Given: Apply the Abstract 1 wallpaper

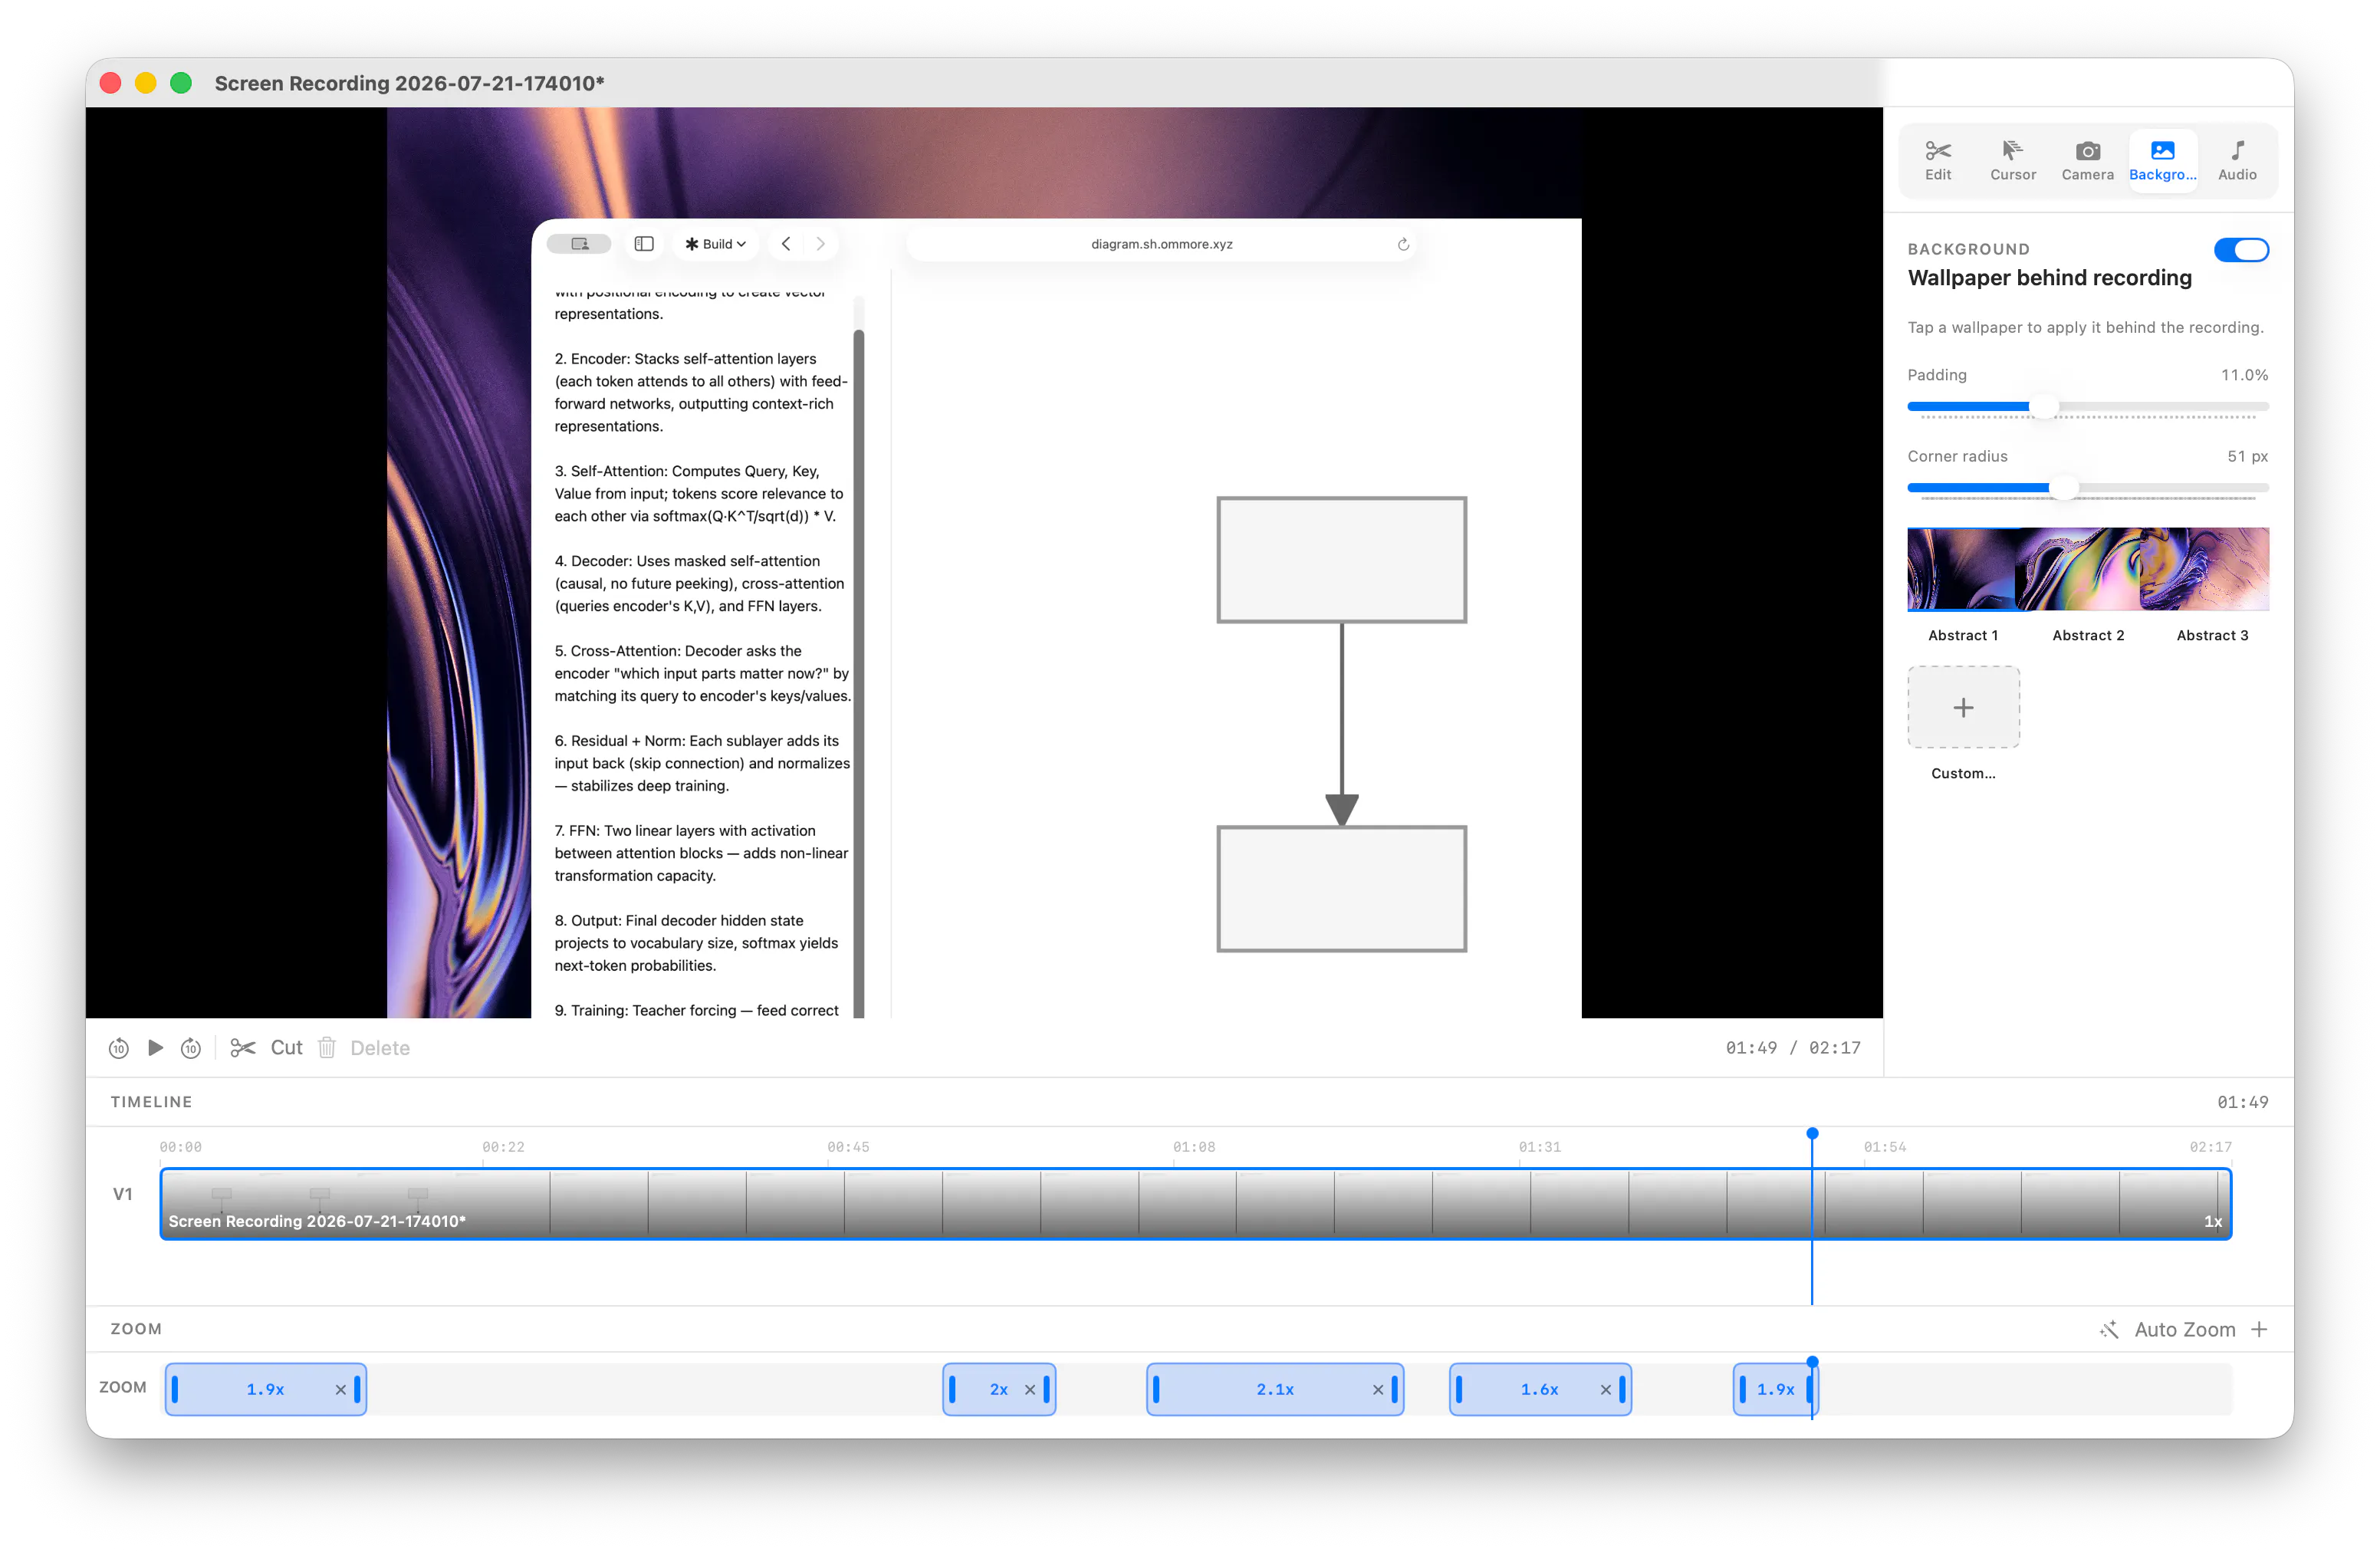Looking at the screenshot, I should [1963, 569].
